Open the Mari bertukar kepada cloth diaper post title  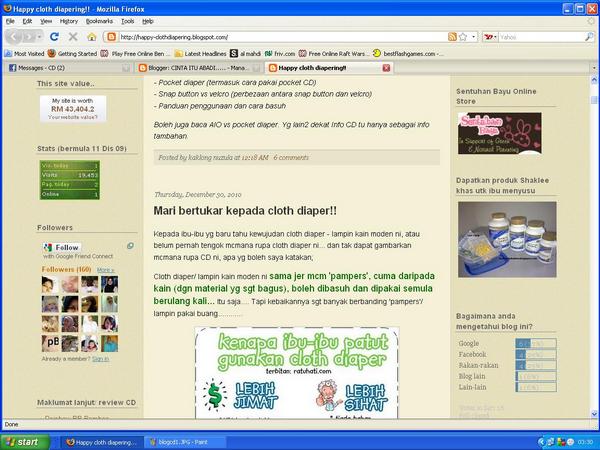click(x=245, y=211)
